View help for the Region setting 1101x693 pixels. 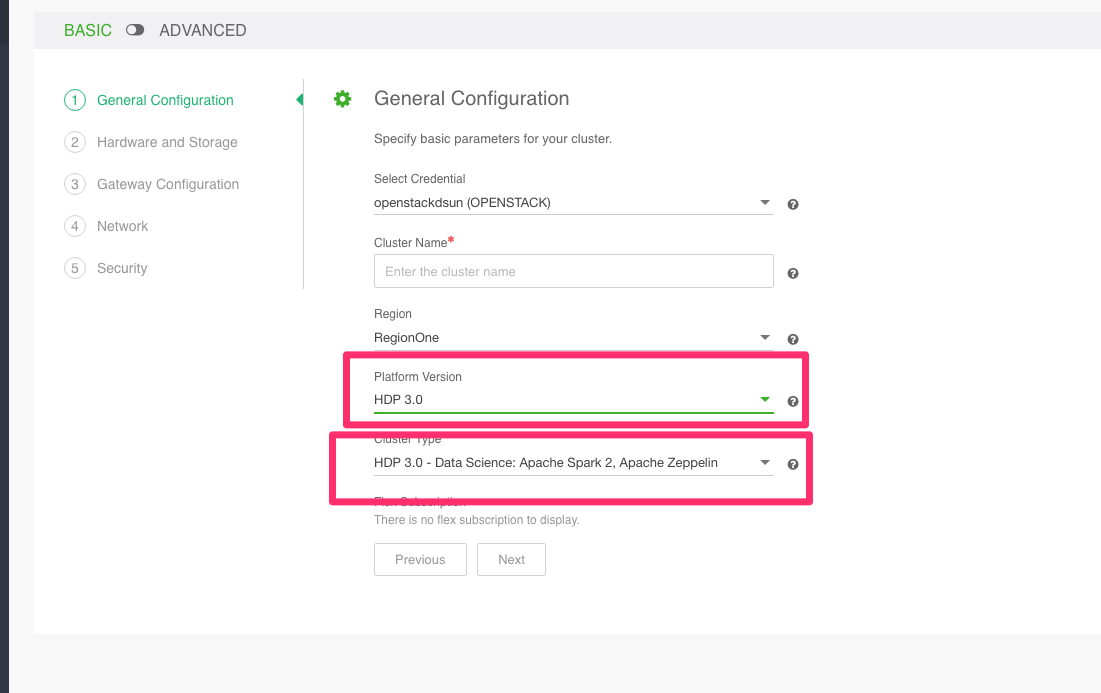tap(792, 338)
